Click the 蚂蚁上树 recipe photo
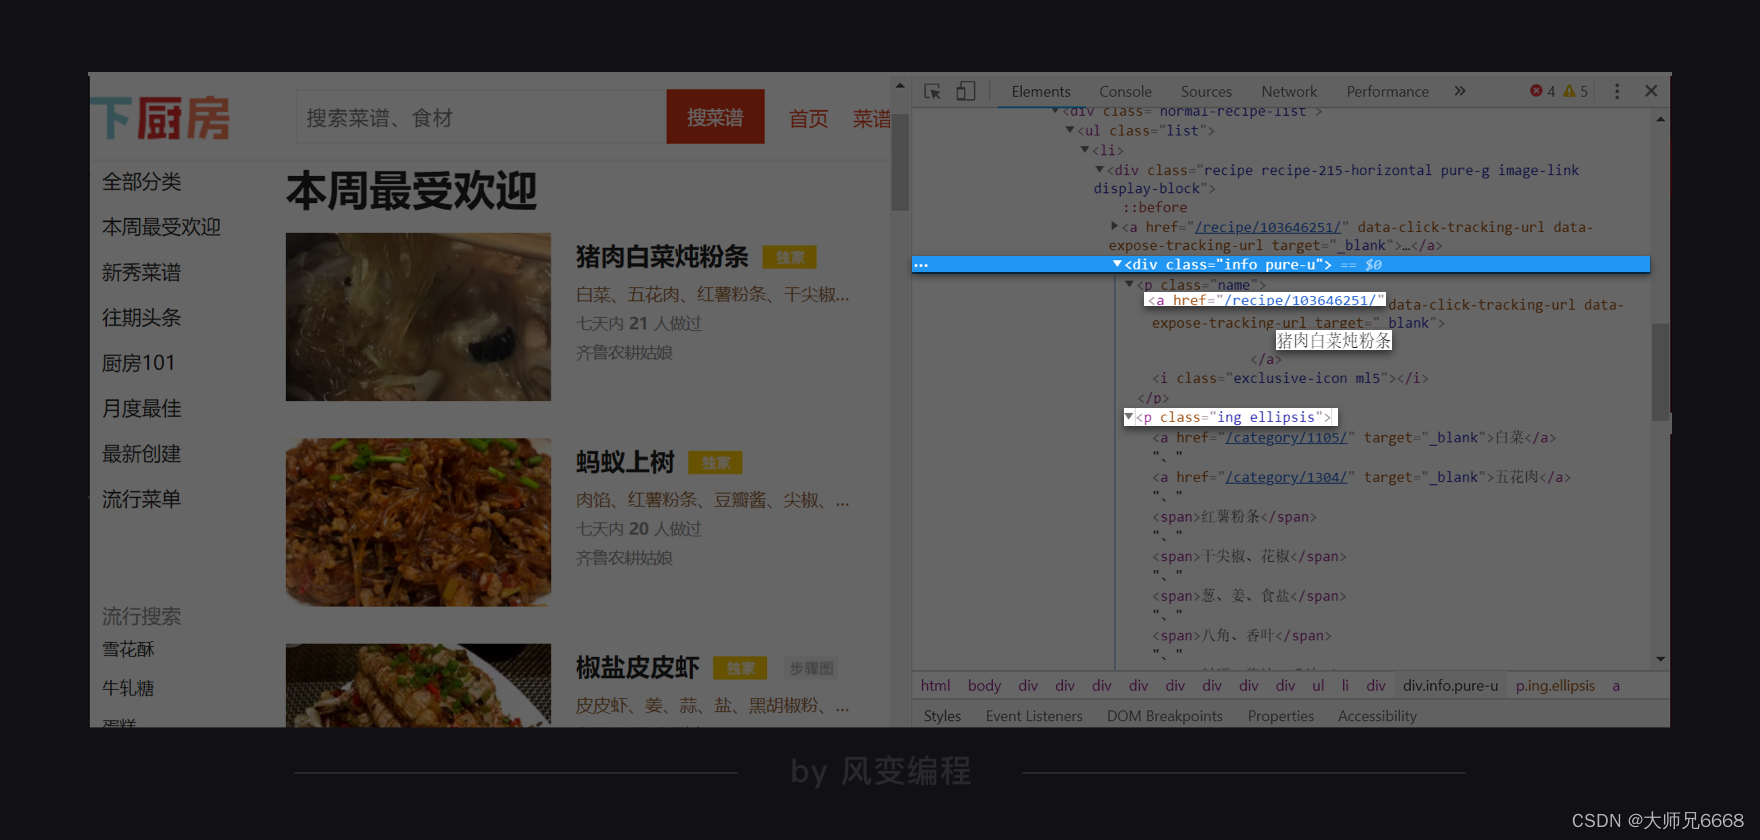 pyautogui.click(x=418, y=522)
